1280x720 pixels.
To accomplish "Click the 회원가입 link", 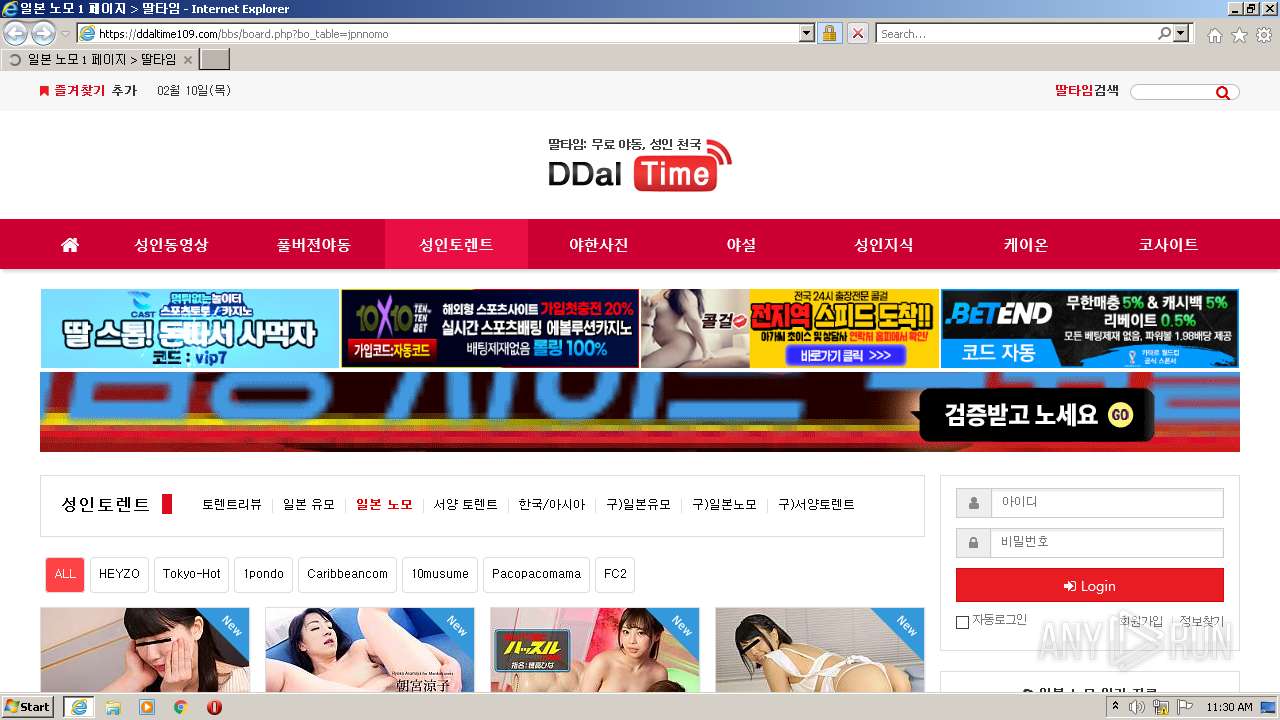I will (1141, 621).
